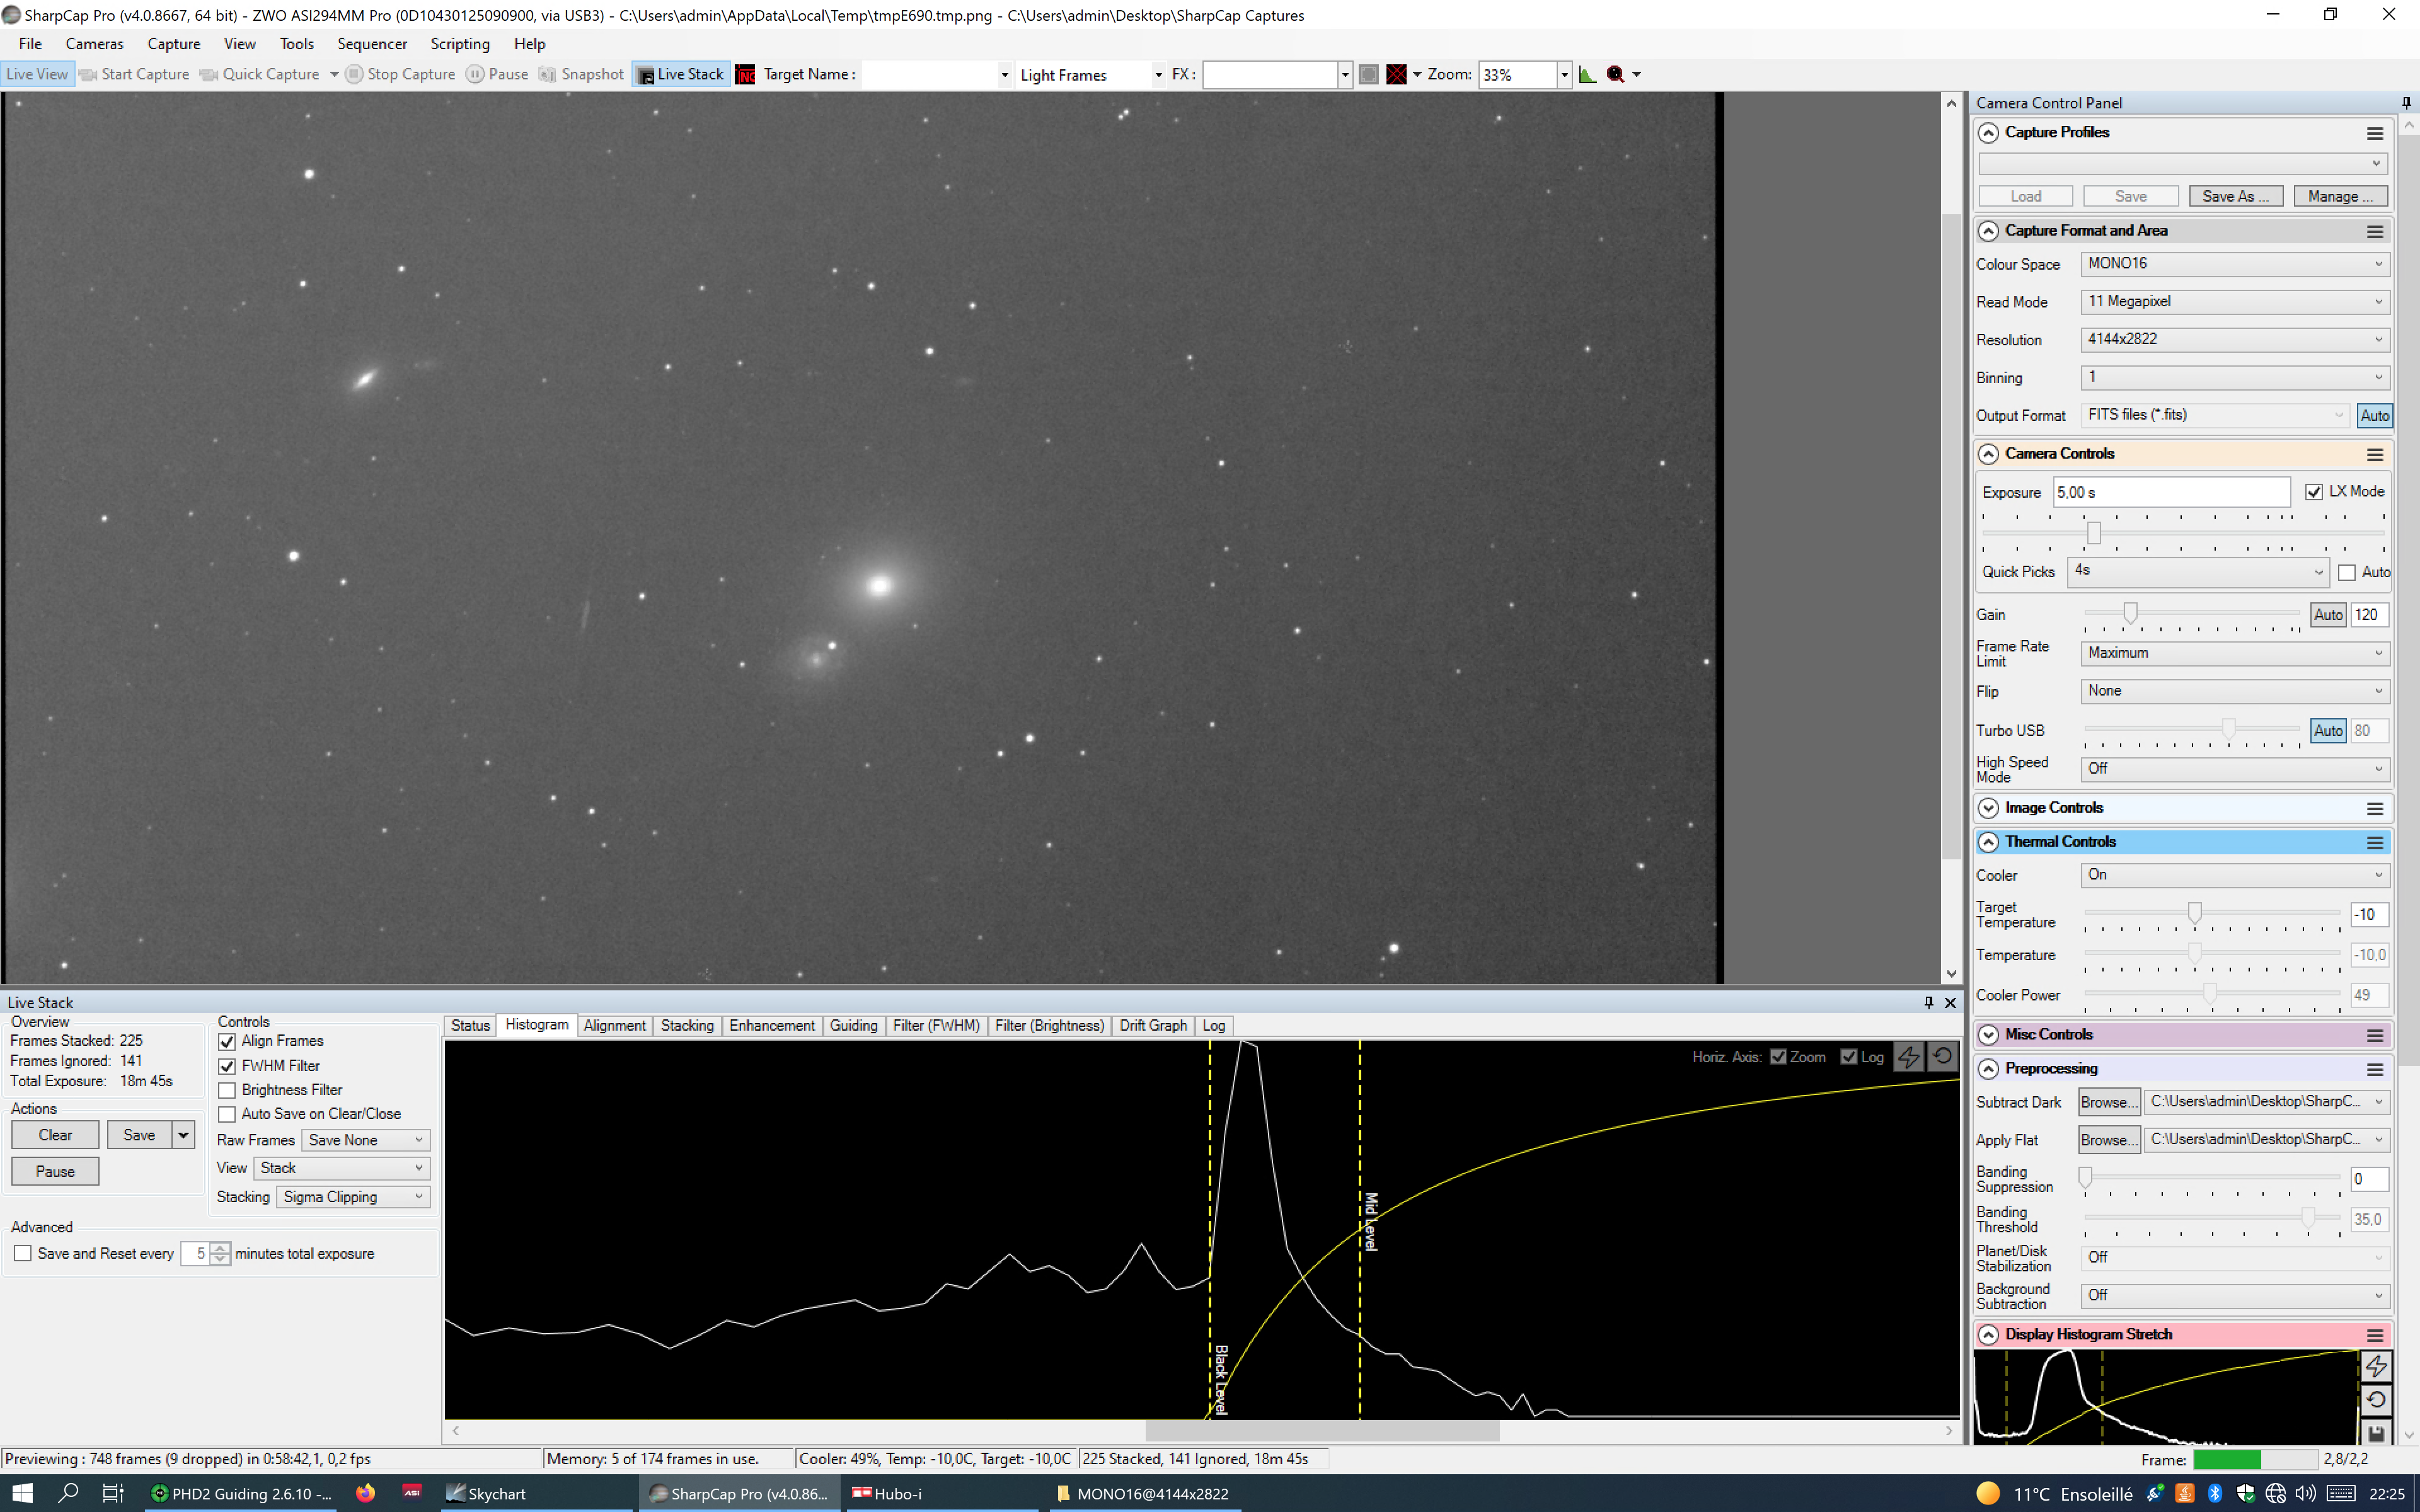Screen dimensions: 2420x1512
Task: Open the Stacking Sigma Clipping dropdown
Action: (x=352, y=1197)
